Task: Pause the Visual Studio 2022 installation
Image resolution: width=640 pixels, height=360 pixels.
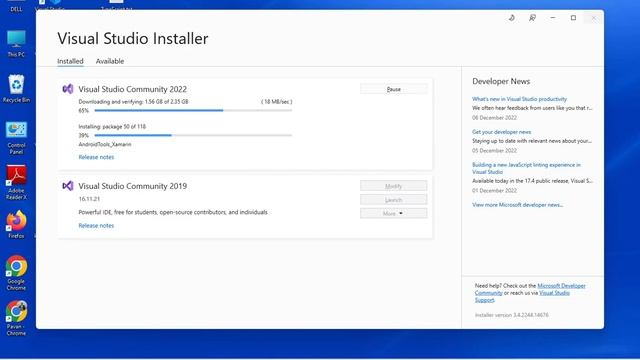Action: pyautogui.click(x=393, y=89)
